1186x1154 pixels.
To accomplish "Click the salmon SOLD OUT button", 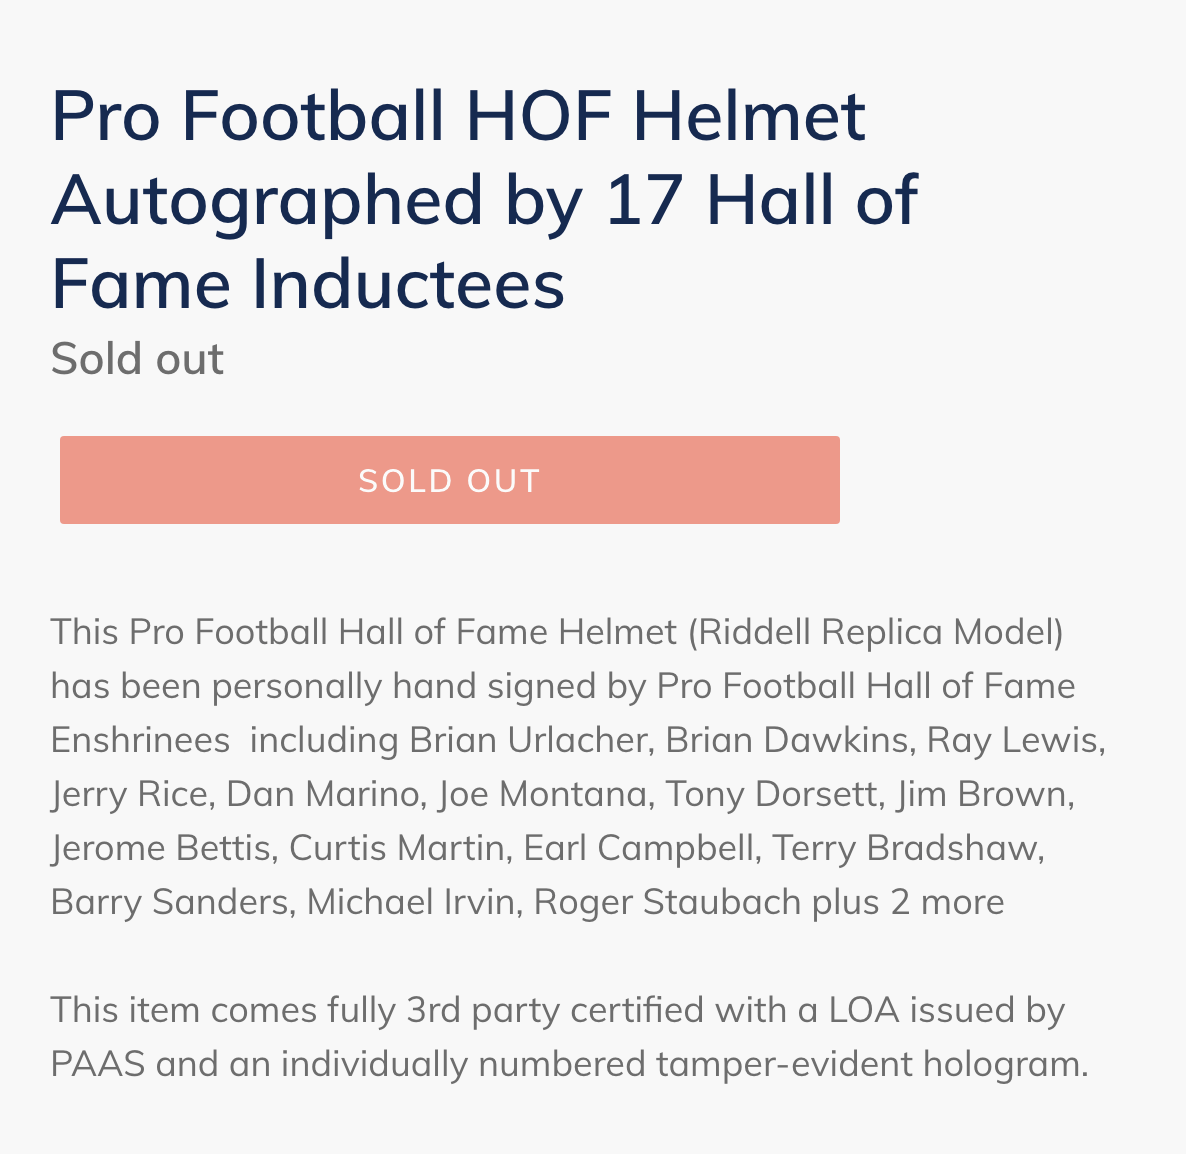I will 449,479.
